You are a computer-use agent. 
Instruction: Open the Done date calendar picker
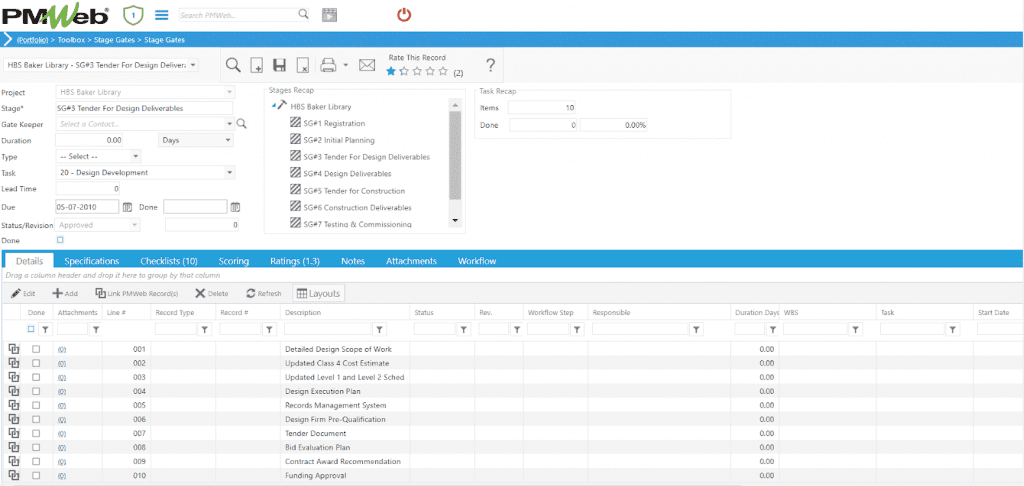235,207
